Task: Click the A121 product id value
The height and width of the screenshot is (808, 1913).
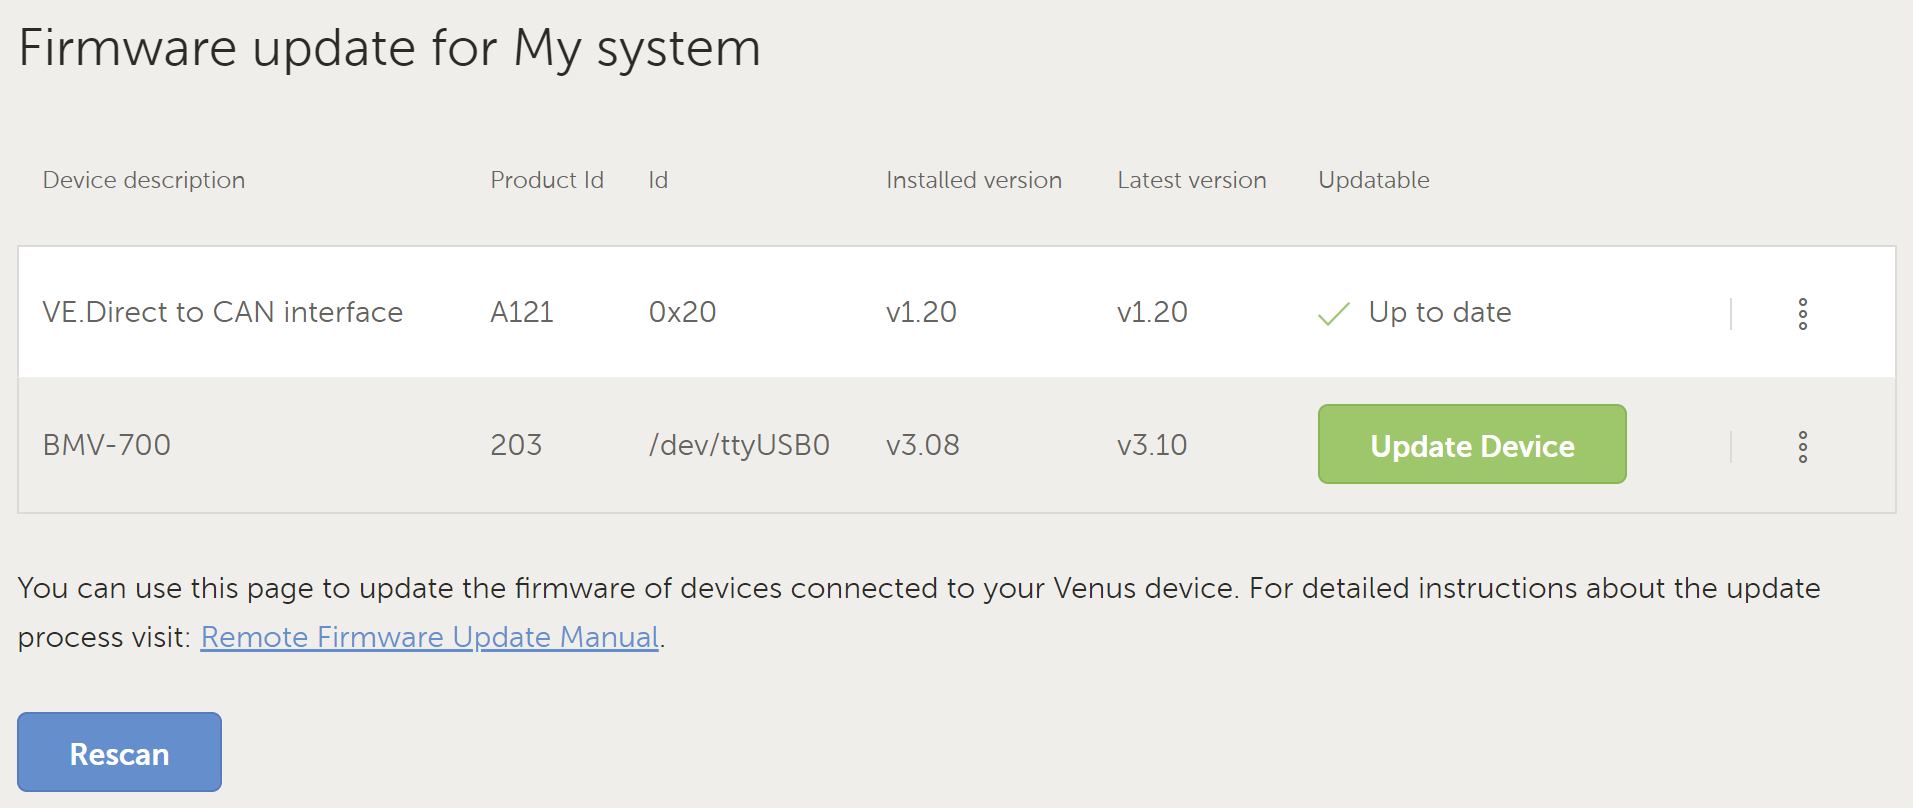Action: point(522,312)
